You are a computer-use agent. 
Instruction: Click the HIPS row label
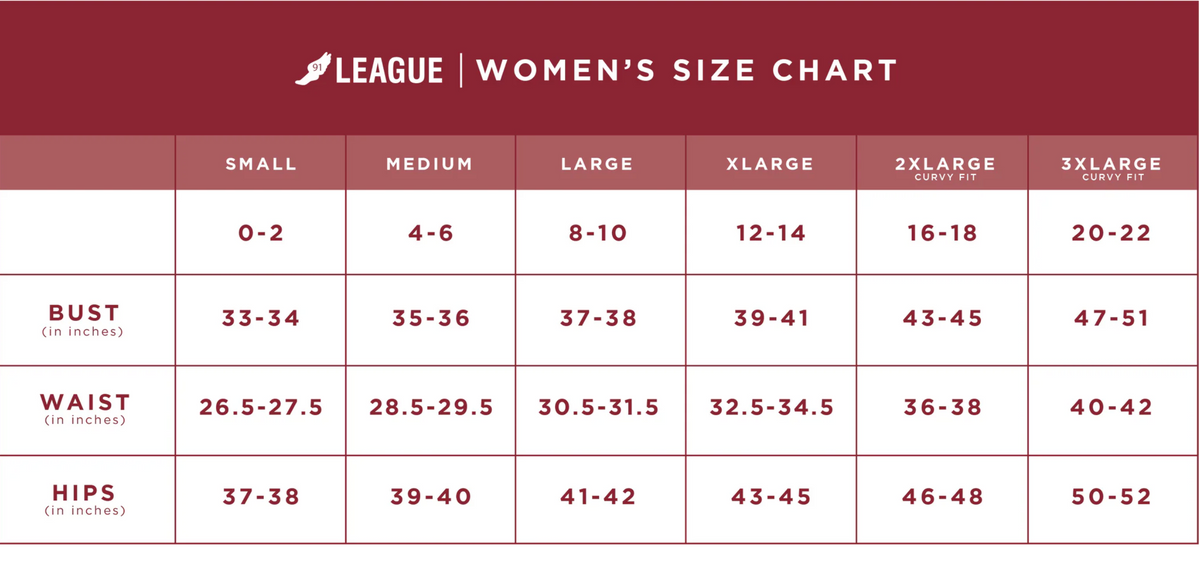pos(85,498)
